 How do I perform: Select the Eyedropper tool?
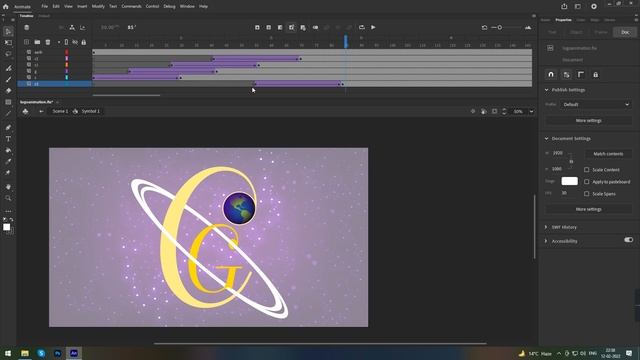pos(8,161)
